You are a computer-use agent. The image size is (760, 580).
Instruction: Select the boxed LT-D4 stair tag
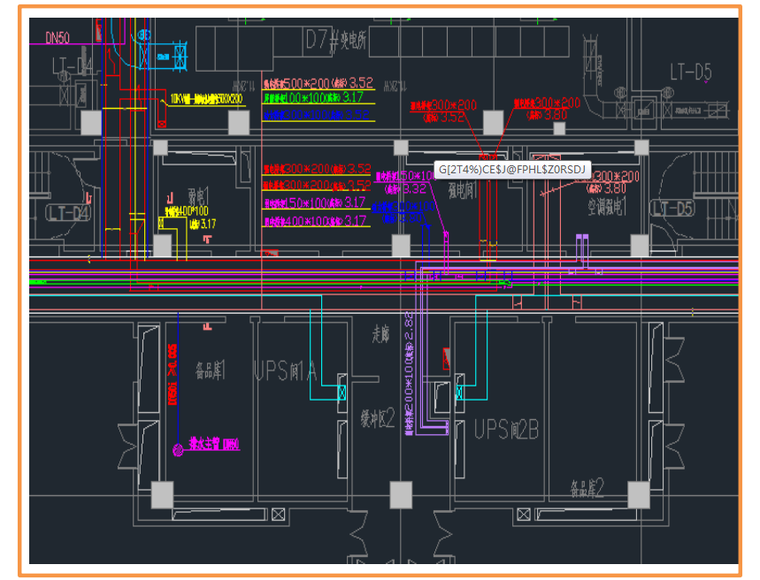point(69,212)
